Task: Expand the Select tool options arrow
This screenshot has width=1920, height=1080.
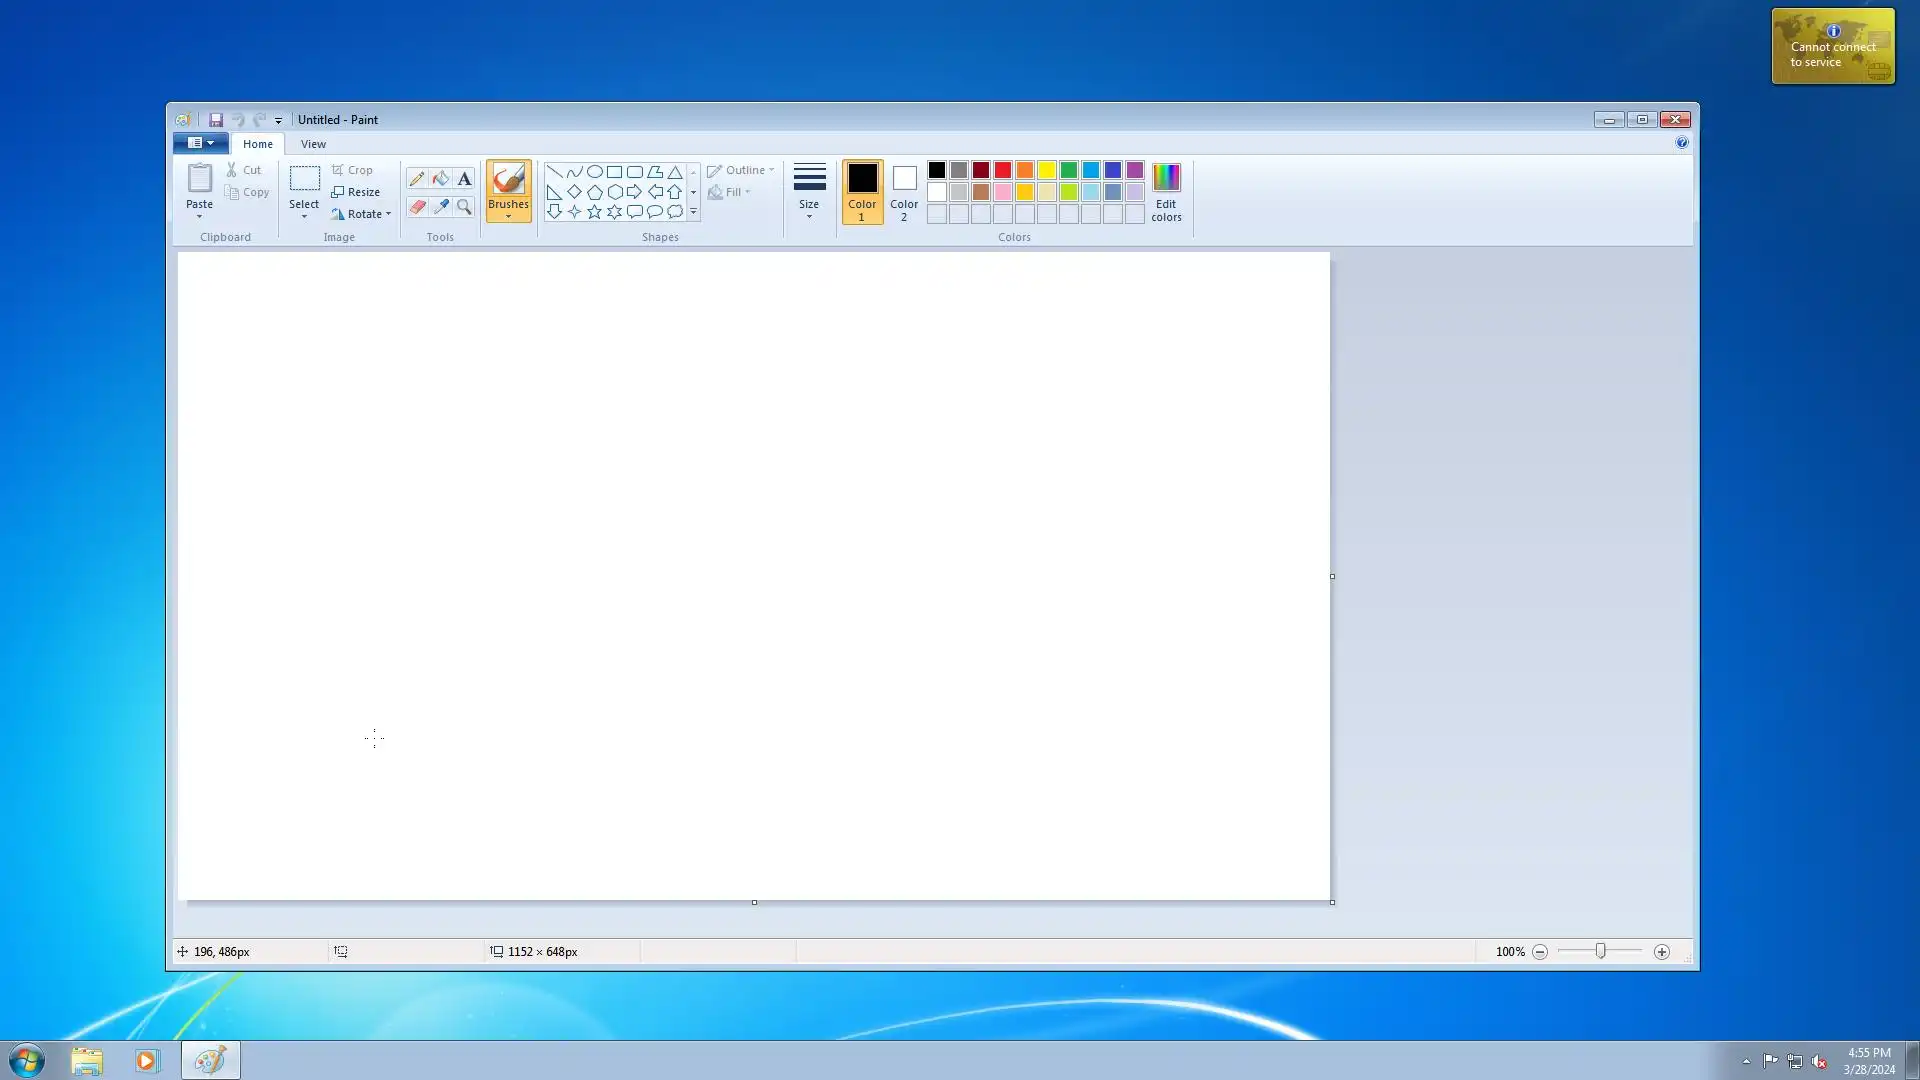Action: click(304, 217)
